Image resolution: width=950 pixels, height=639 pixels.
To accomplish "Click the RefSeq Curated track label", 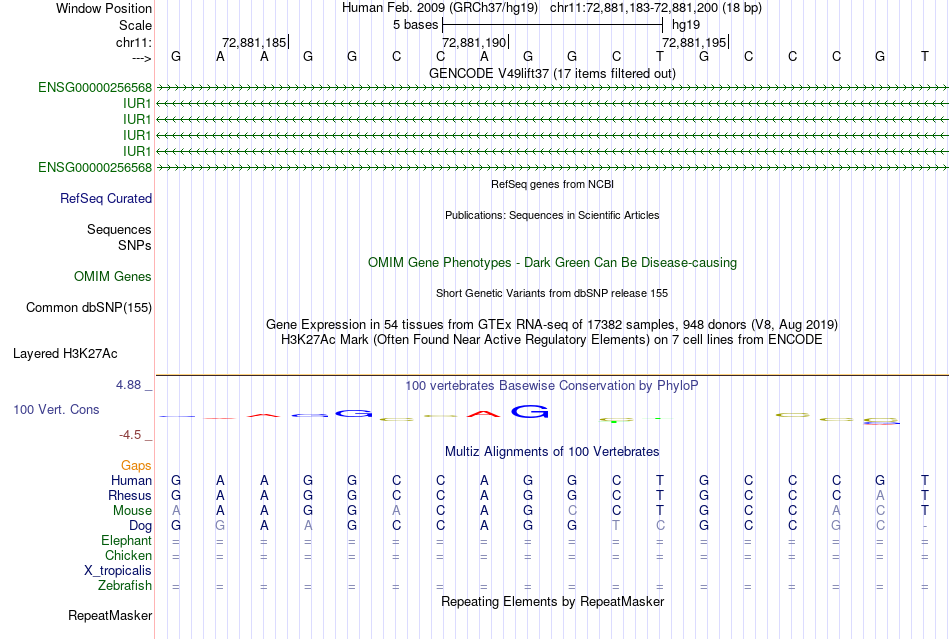I will [x=106, y=199].
